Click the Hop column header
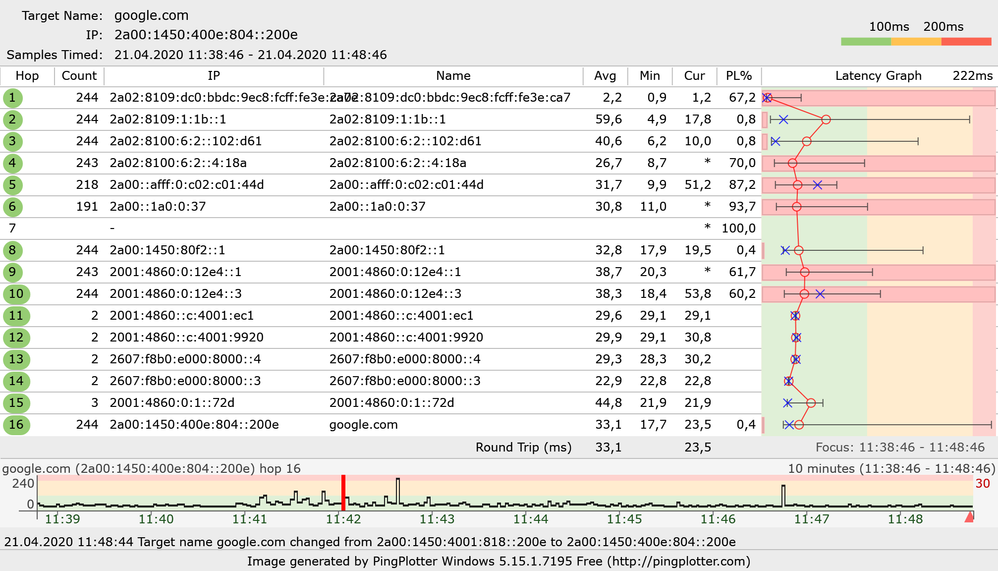Image resolution: width=998 pixels, height=571 pixels. coord(27,76)
